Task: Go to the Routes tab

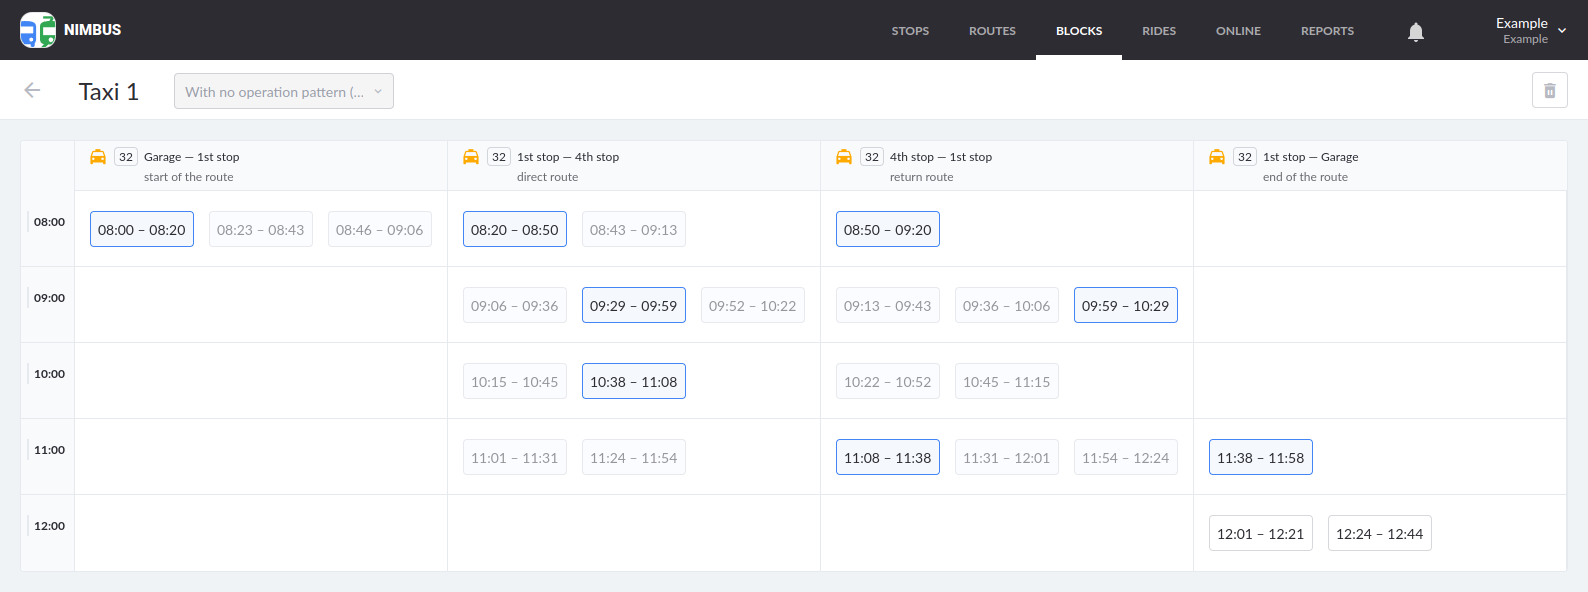Action: click(x=992, y=31)
